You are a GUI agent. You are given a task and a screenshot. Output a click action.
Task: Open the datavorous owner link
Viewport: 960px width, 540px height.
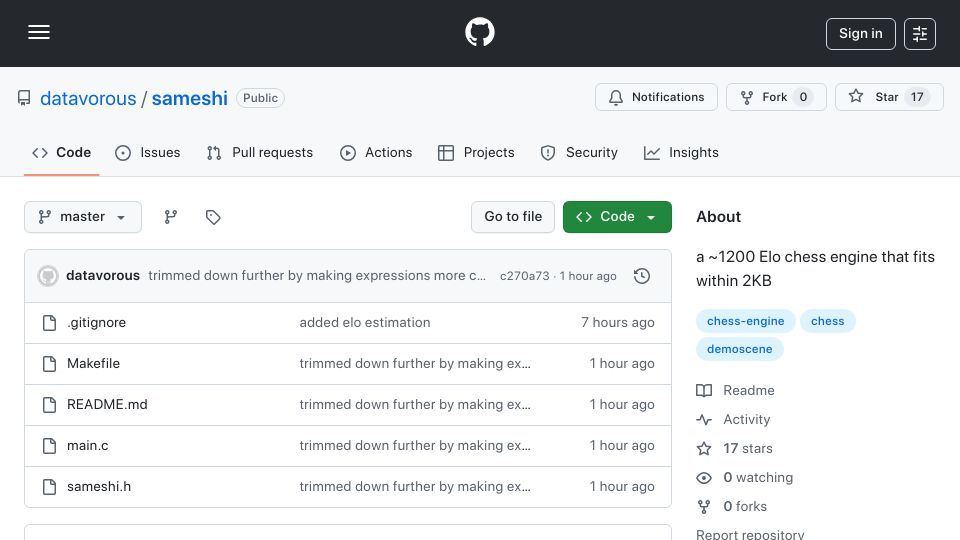pos(88,98)
